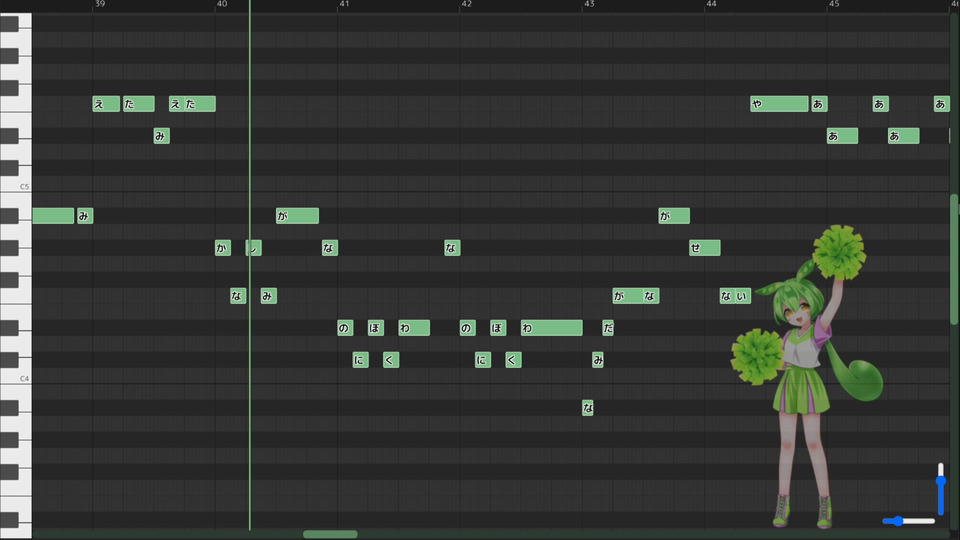
Task: Select the unlabeled long note at left edge
Action: (53, 216)
